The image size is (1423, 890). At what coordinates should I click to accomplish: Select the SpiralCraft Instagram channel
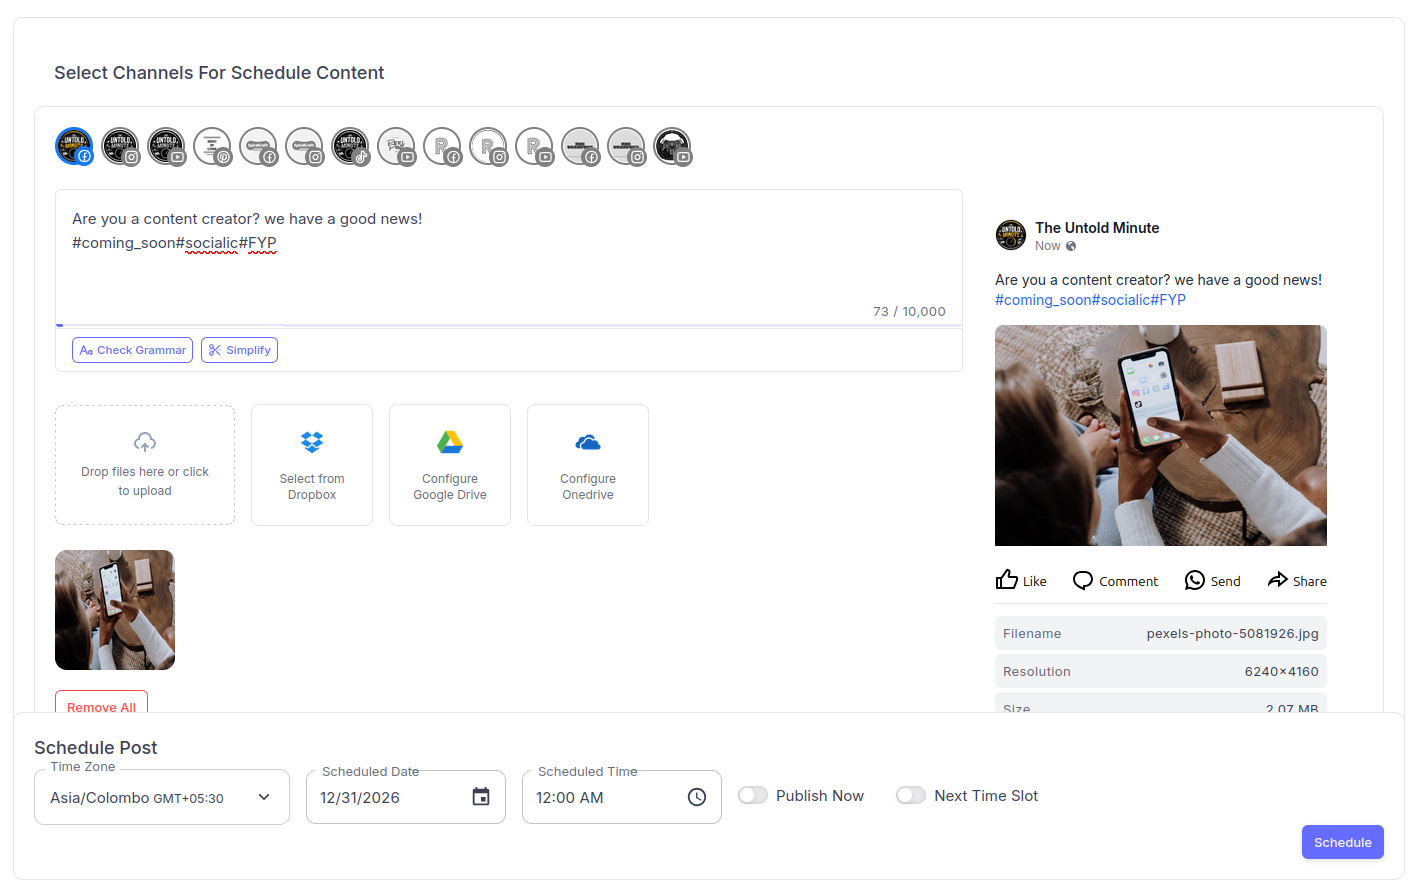click(x=304, y=146)
